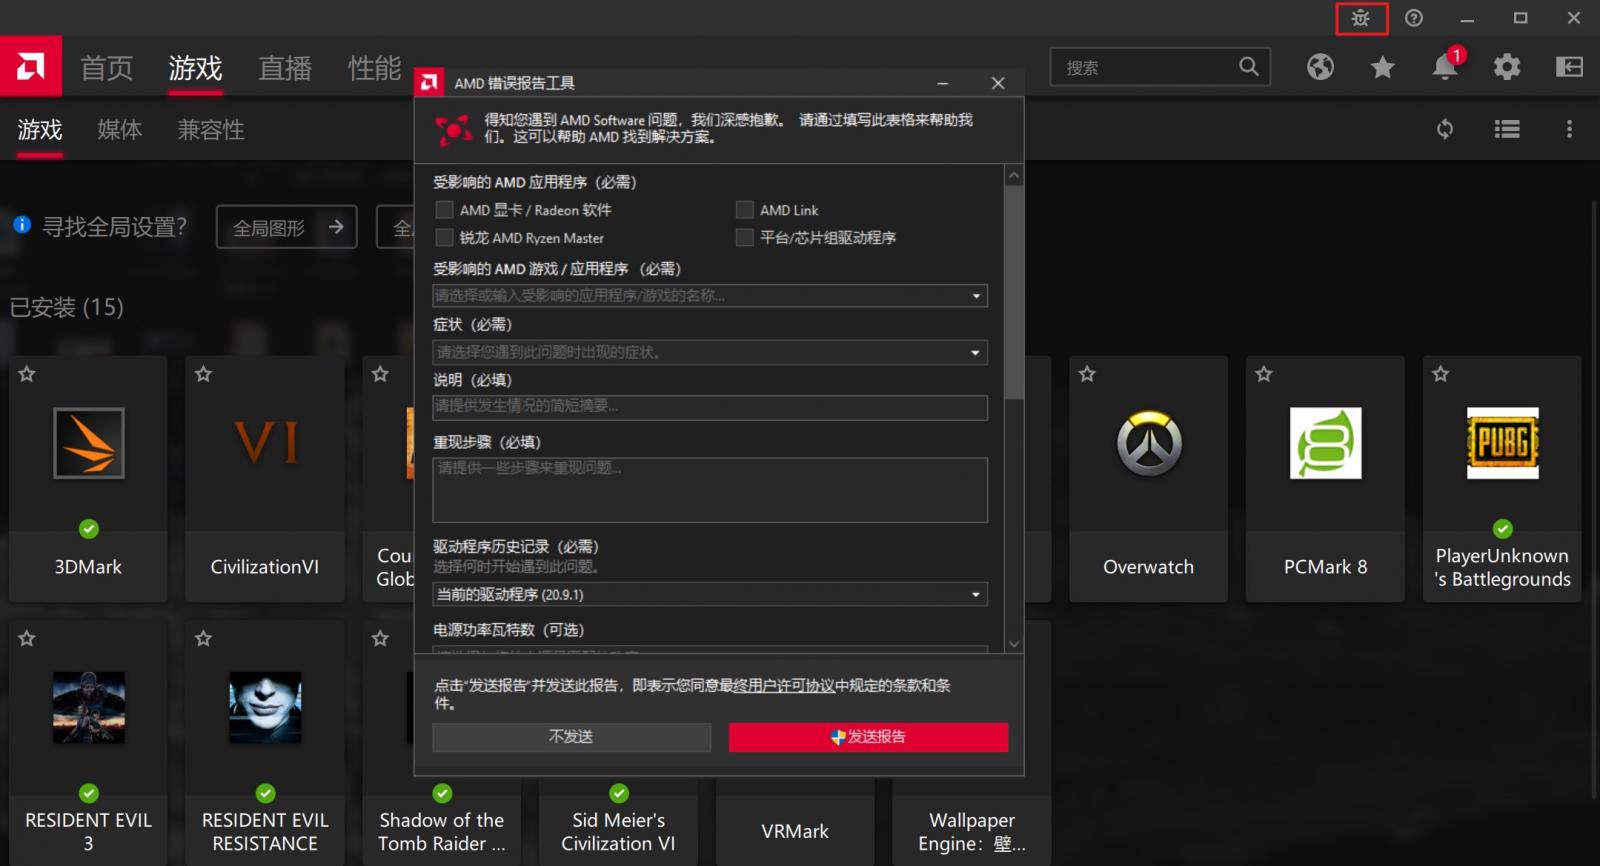
Task: Open the help question mark icon
Action: click(x=1414, y=18)
